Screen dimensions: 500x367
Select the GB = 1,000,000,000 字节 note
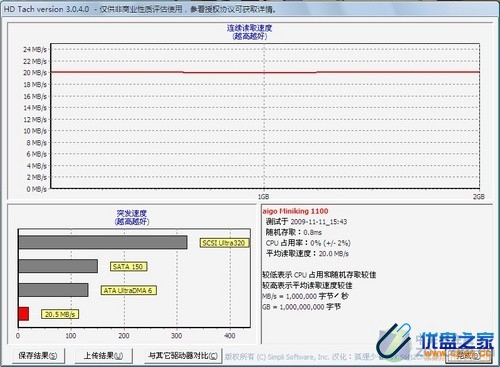(x=301, y=307)
